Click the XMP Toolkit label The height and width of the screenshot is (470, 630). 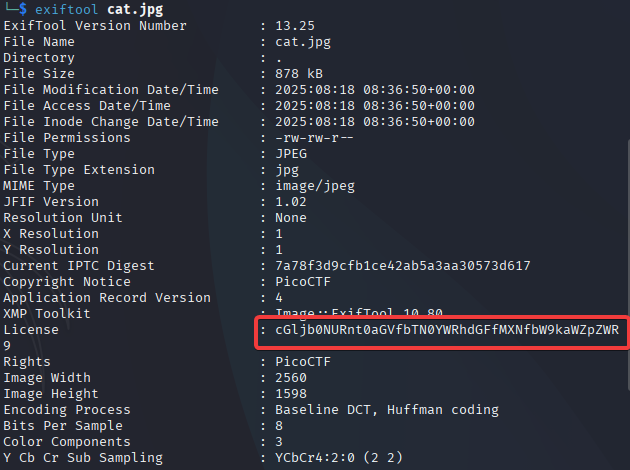47,314
